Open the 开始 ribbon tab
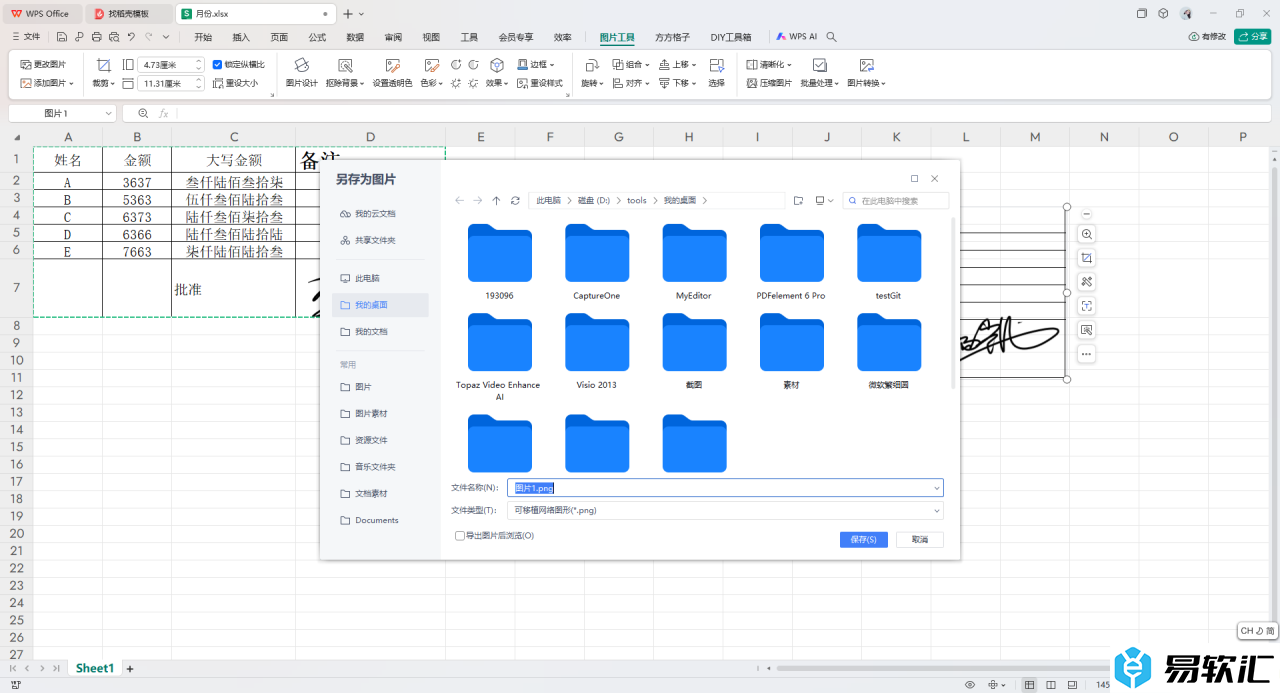The width and height of the screenshot is (1280, 693). [203, 37]
